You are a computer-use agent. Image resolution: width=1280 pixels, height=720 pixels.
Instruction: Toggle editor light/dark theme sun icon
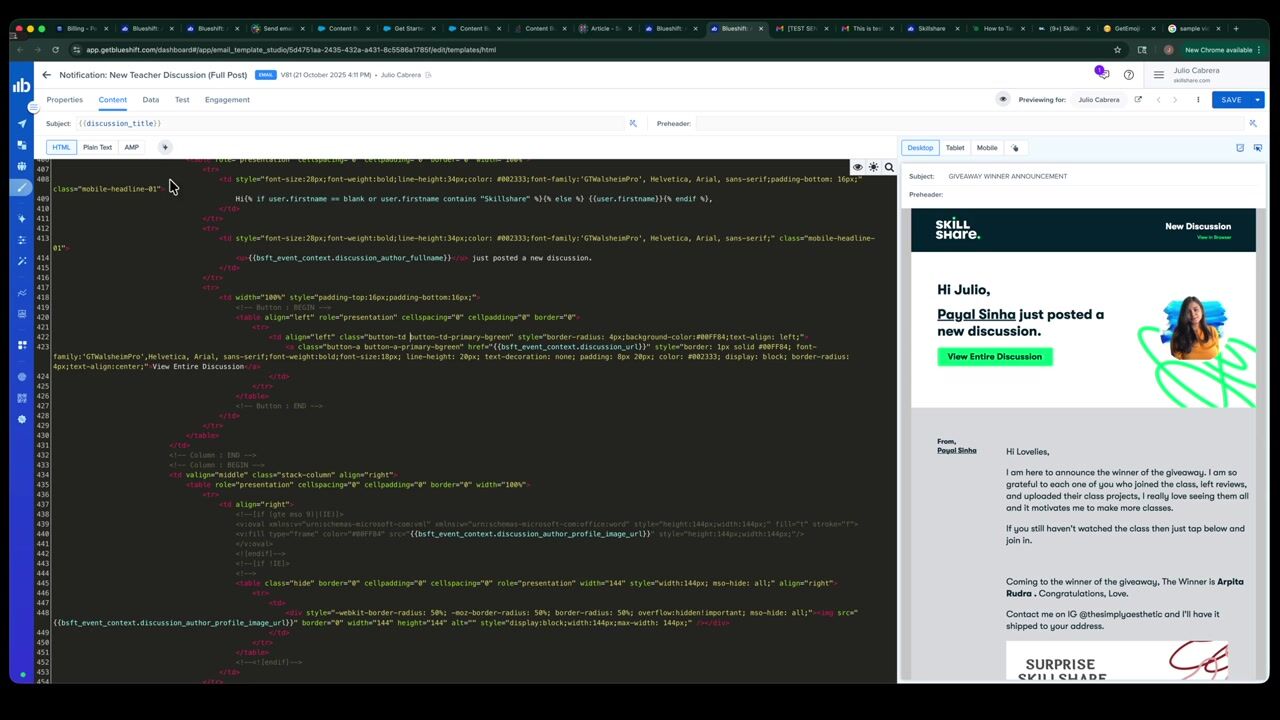[873, 167]
